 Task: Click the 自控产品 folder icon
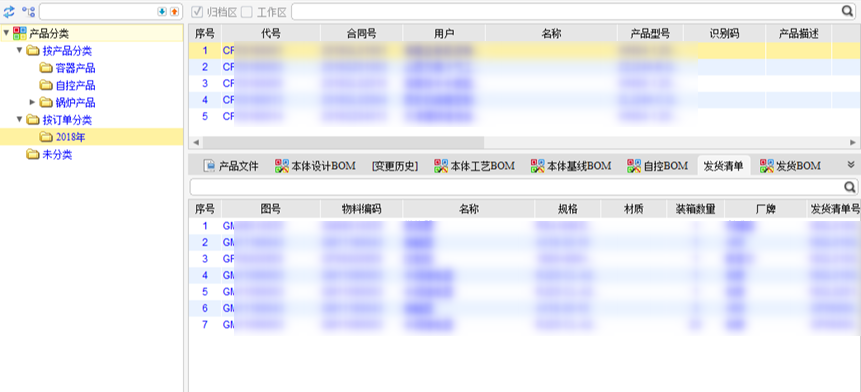click(46, 85)
